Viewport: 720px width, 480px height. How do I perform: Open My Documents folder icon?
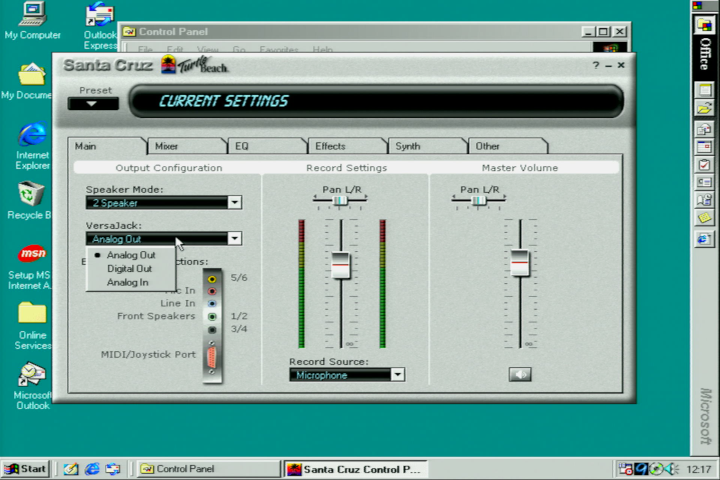[30, 81]
